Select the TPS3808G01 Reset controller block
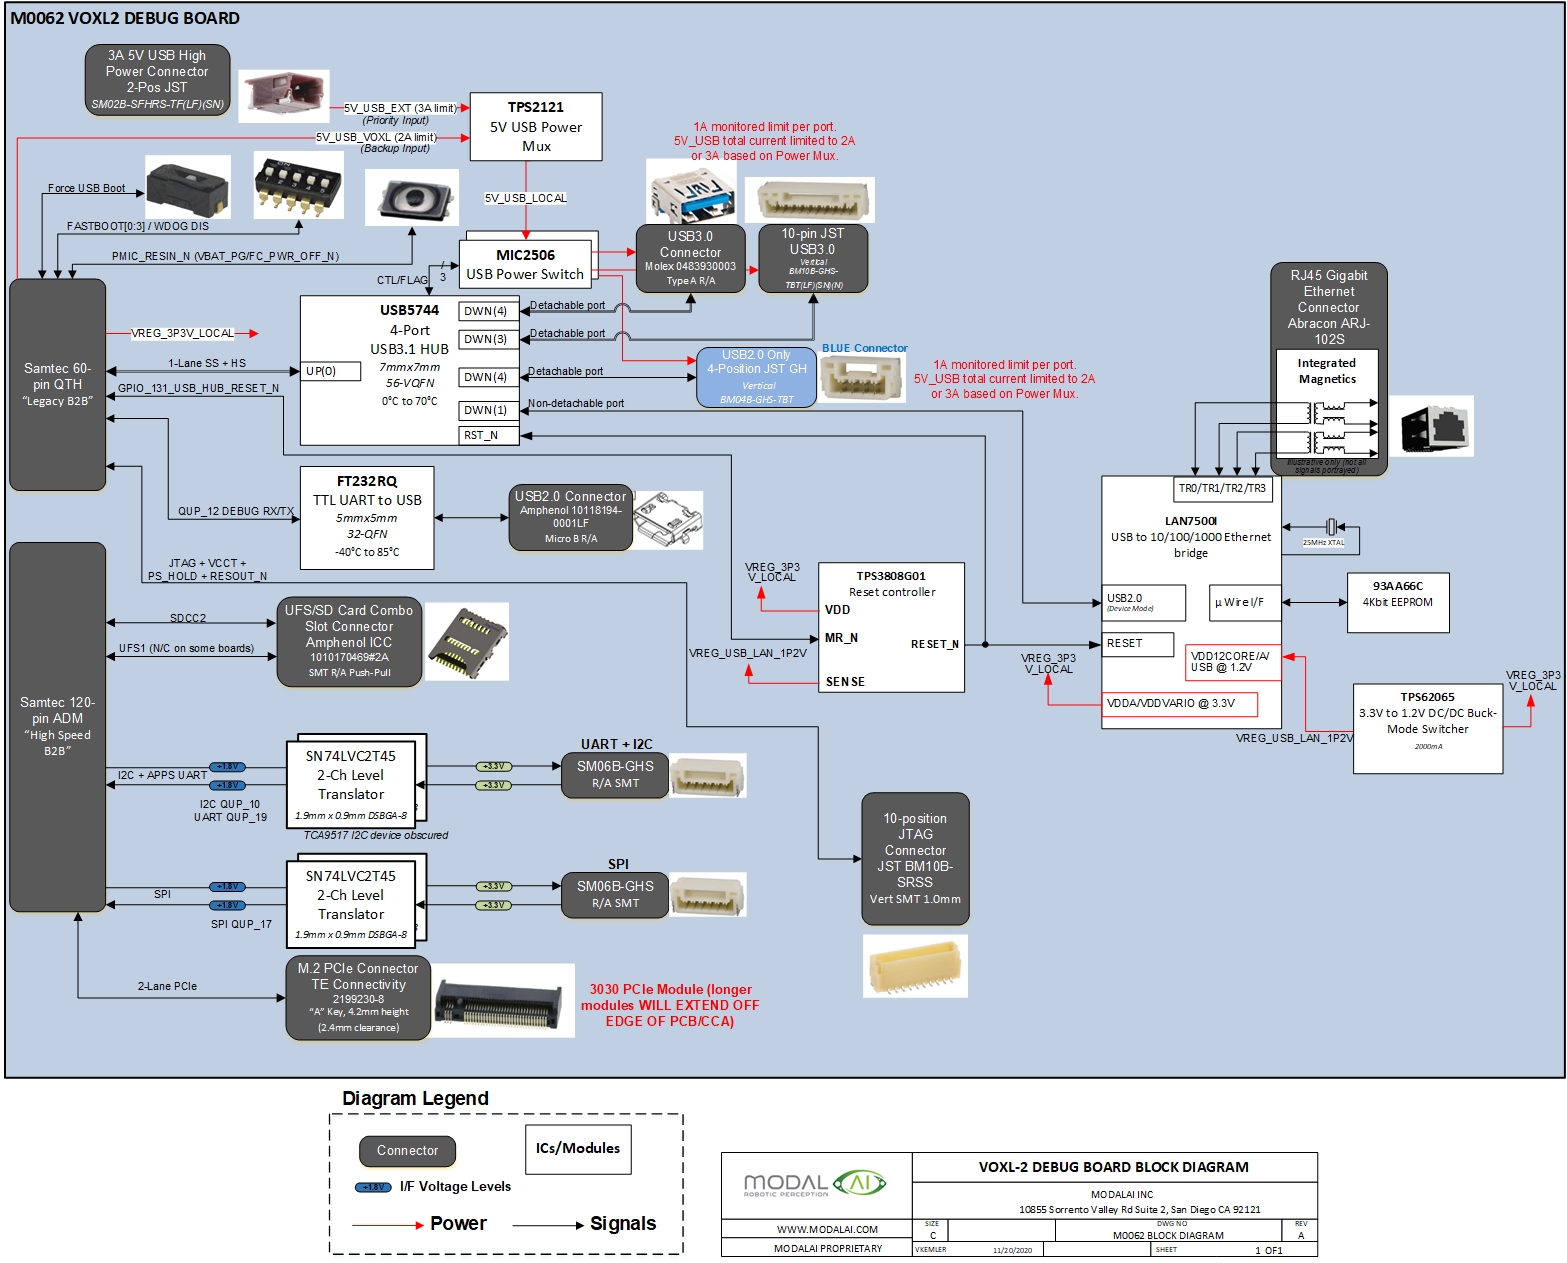Viewport: 1567px width, 1263px height. coord(892,627)
